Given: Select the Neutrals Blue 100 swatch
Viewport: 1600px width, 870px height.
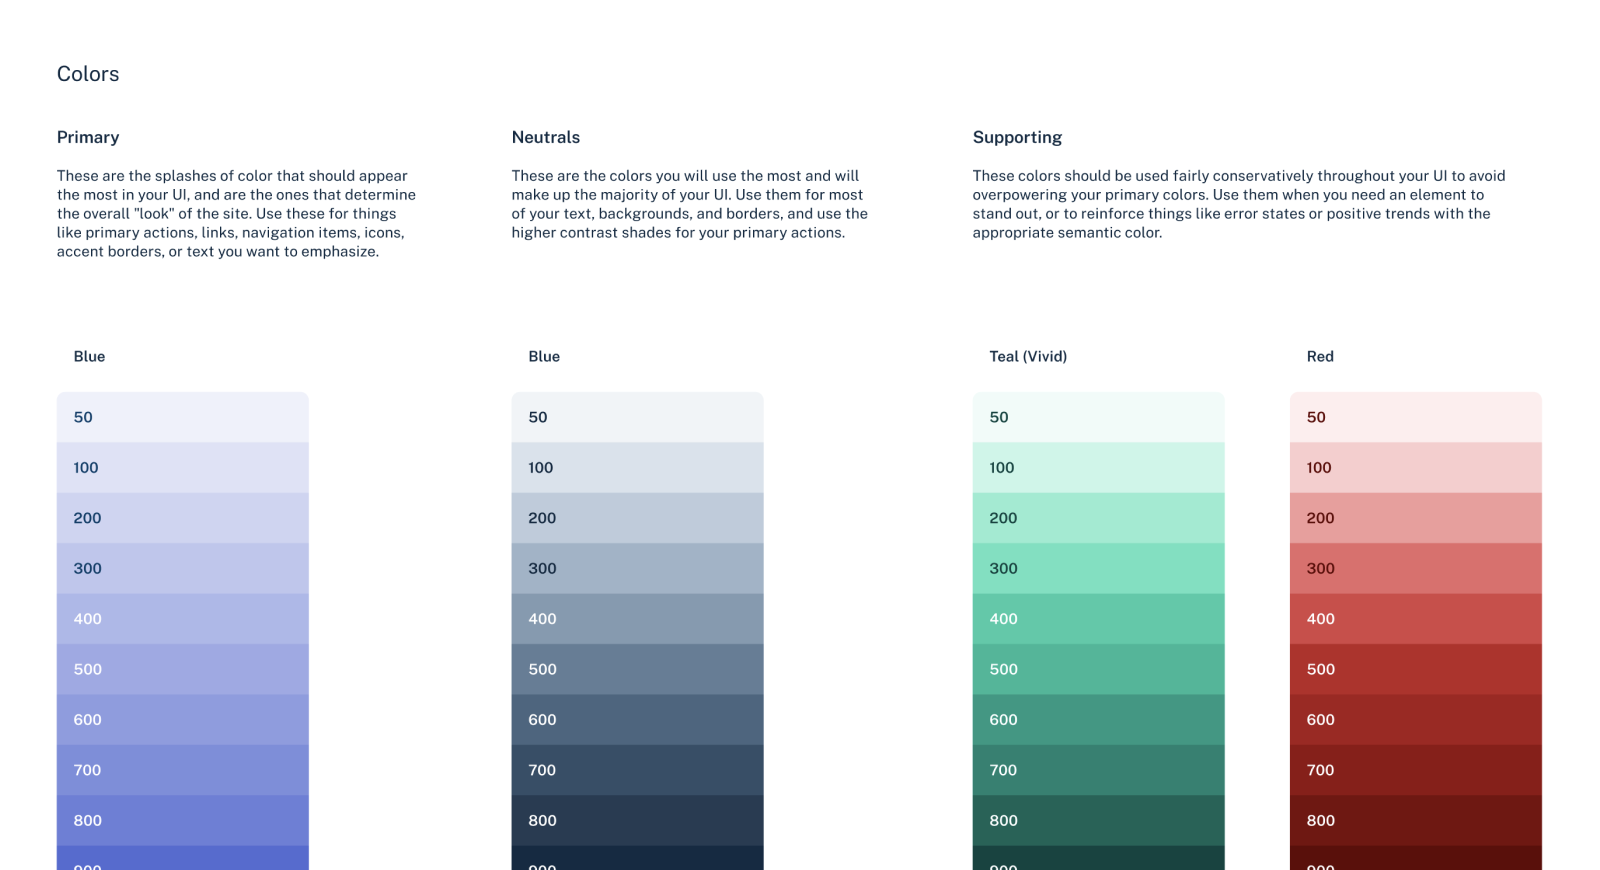Looking at the screenshot, I should [x=637, y=467].
